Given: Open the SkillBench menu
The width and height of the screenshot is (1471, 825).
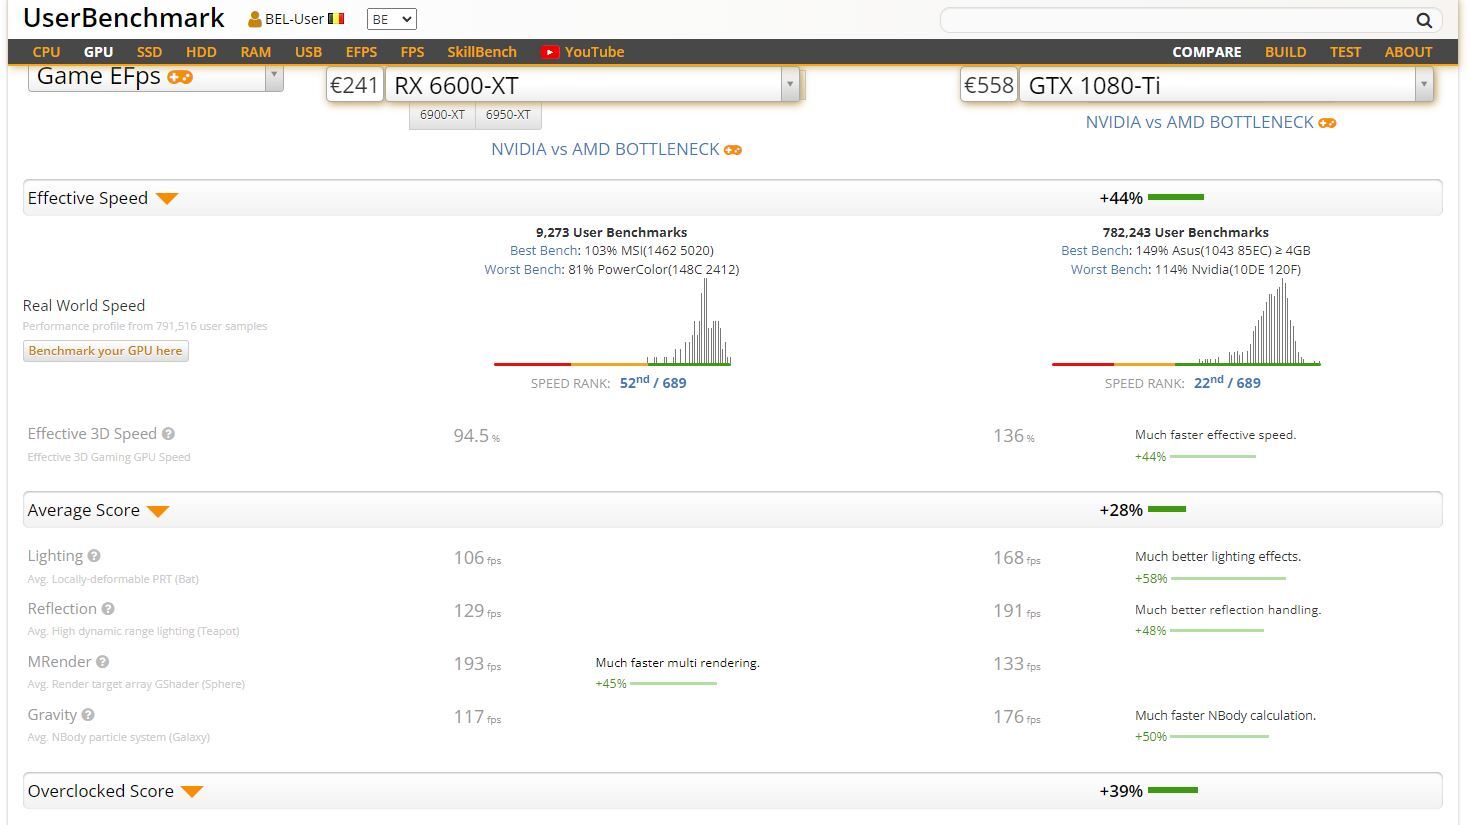Looking at the screenshot, I should click(x=482, y=52).
